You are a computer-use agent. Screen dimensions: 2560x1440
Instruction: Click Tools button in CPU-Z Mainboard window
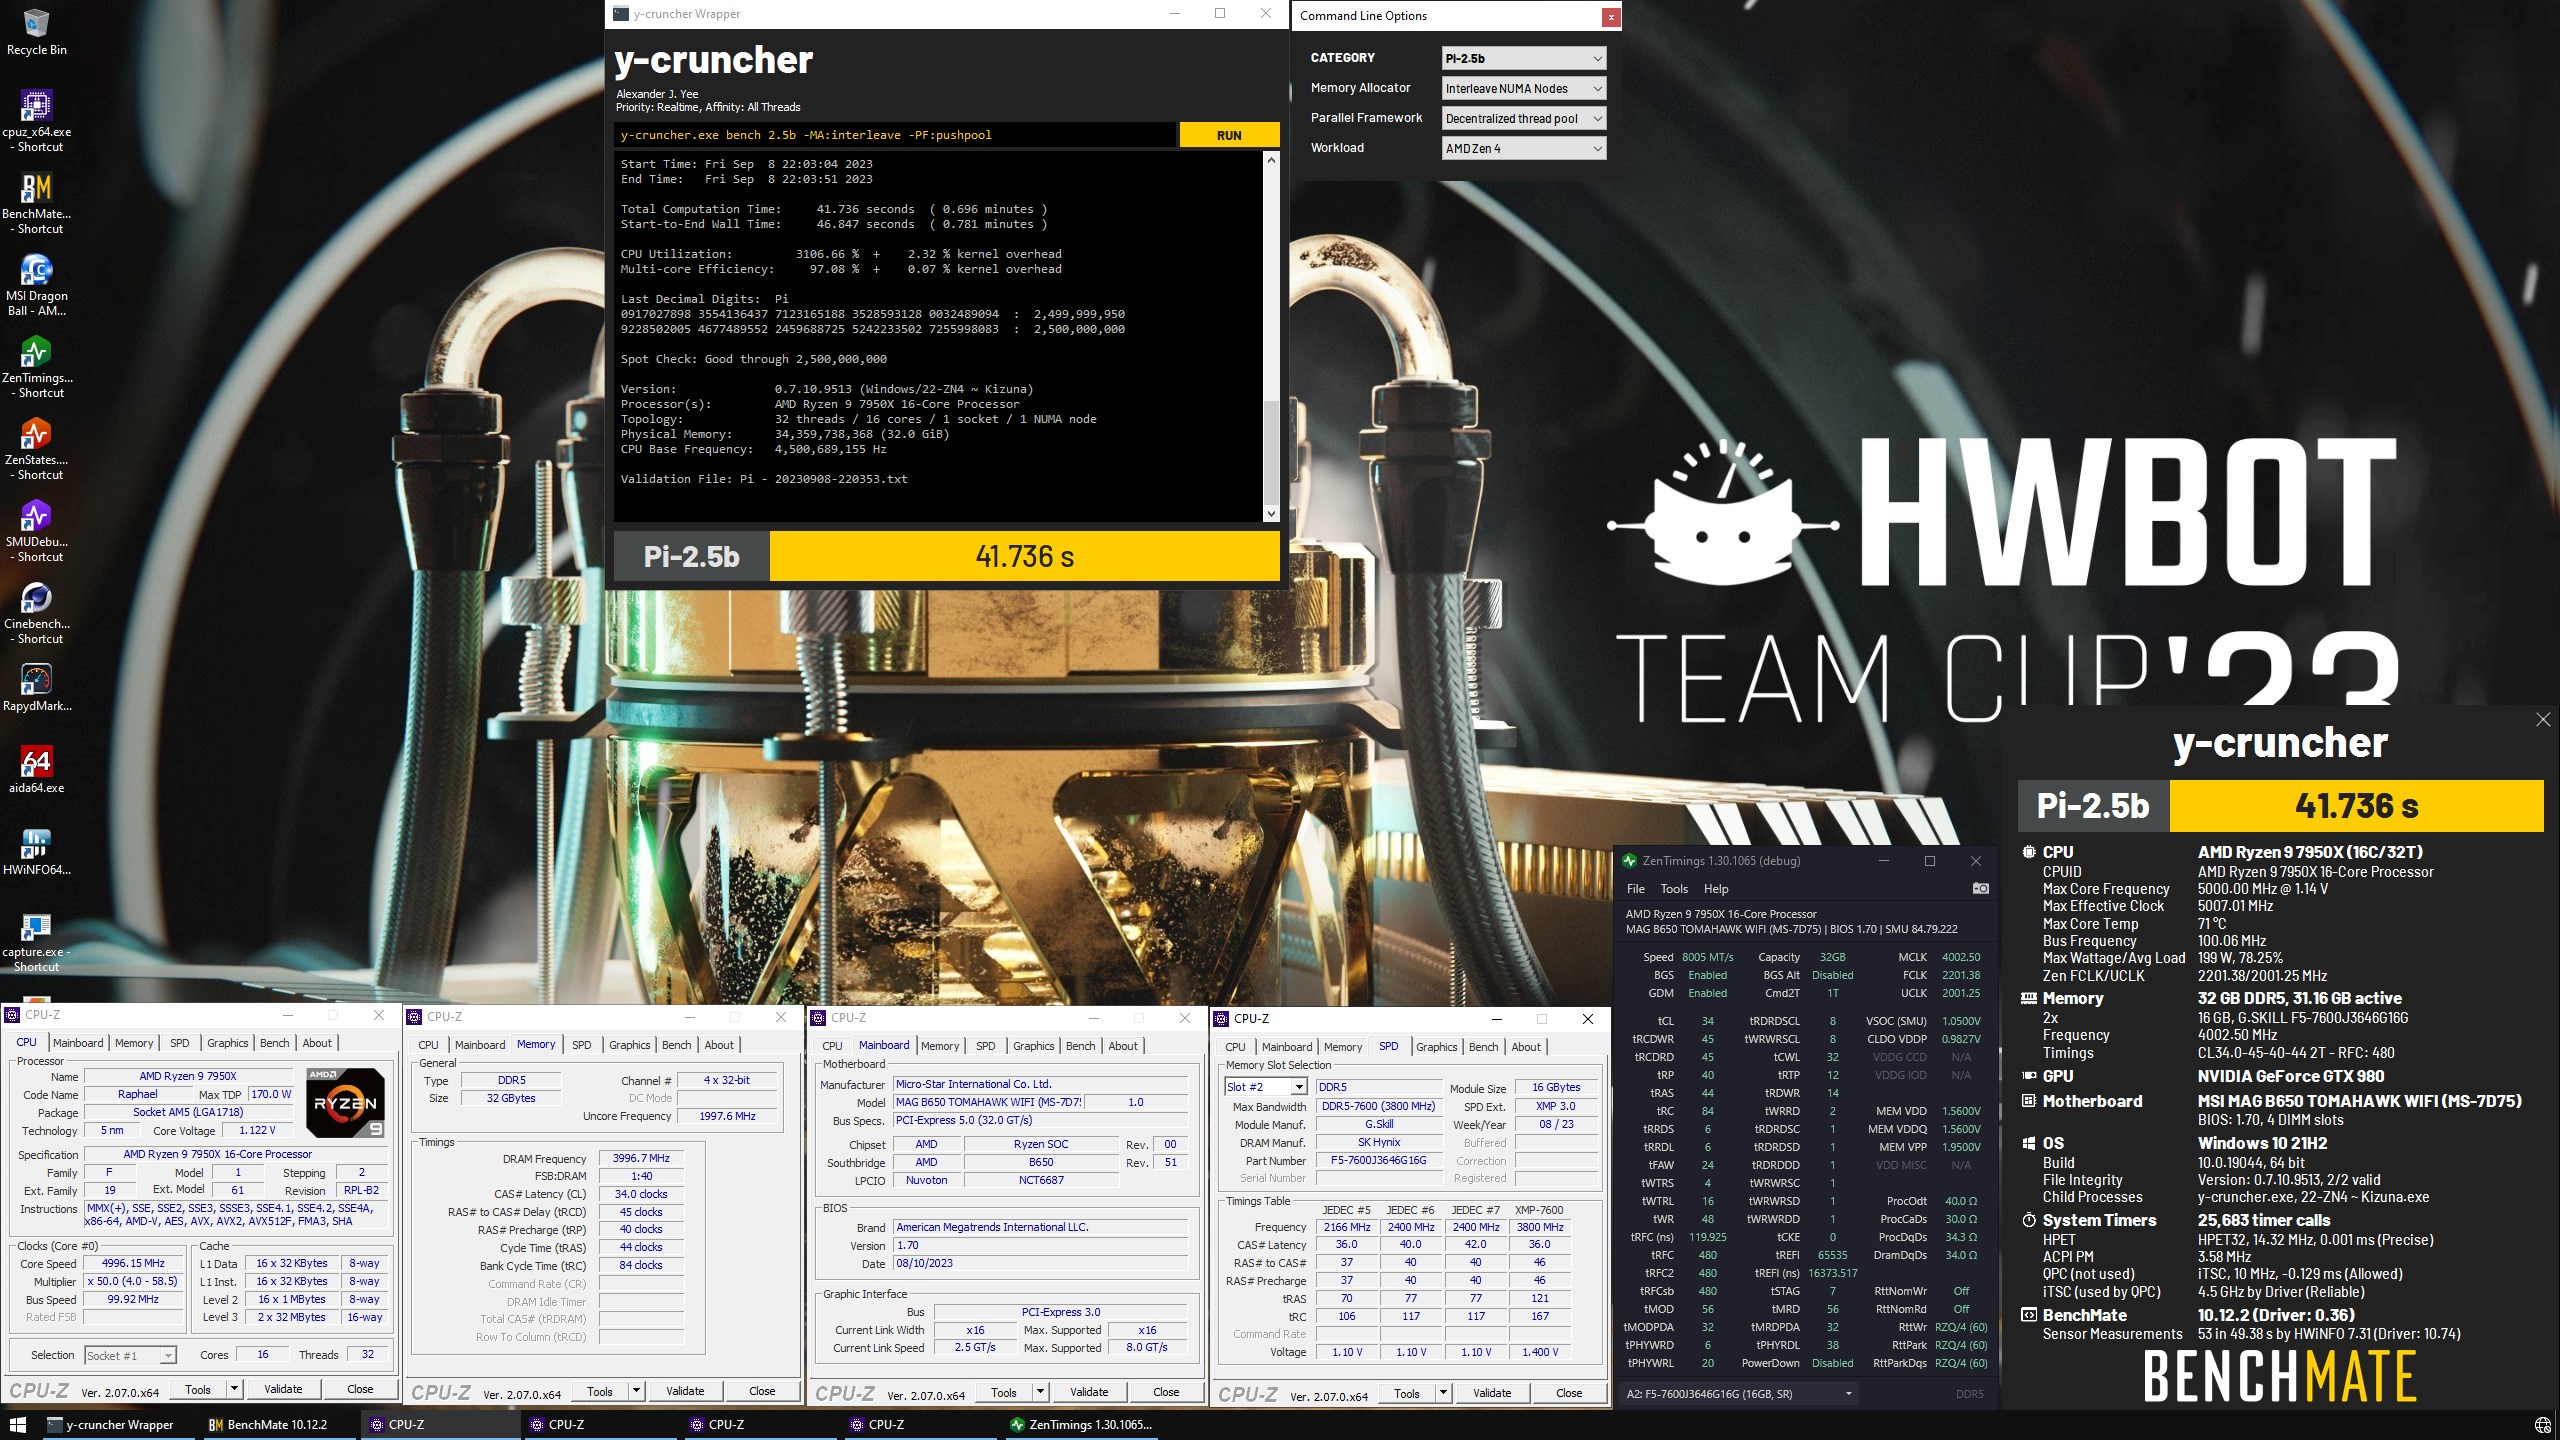1003,1392
